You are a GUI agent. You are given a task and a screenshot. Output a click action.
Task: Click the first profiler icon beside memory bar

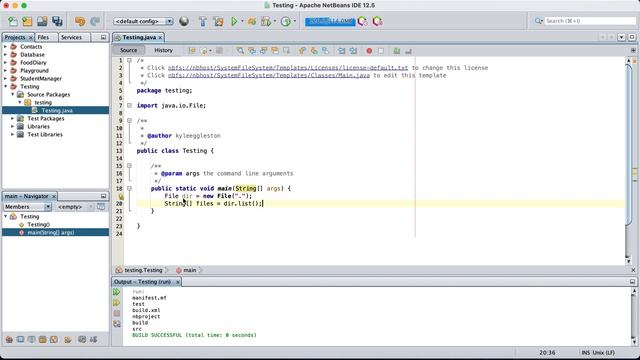[x=362, y=21]
